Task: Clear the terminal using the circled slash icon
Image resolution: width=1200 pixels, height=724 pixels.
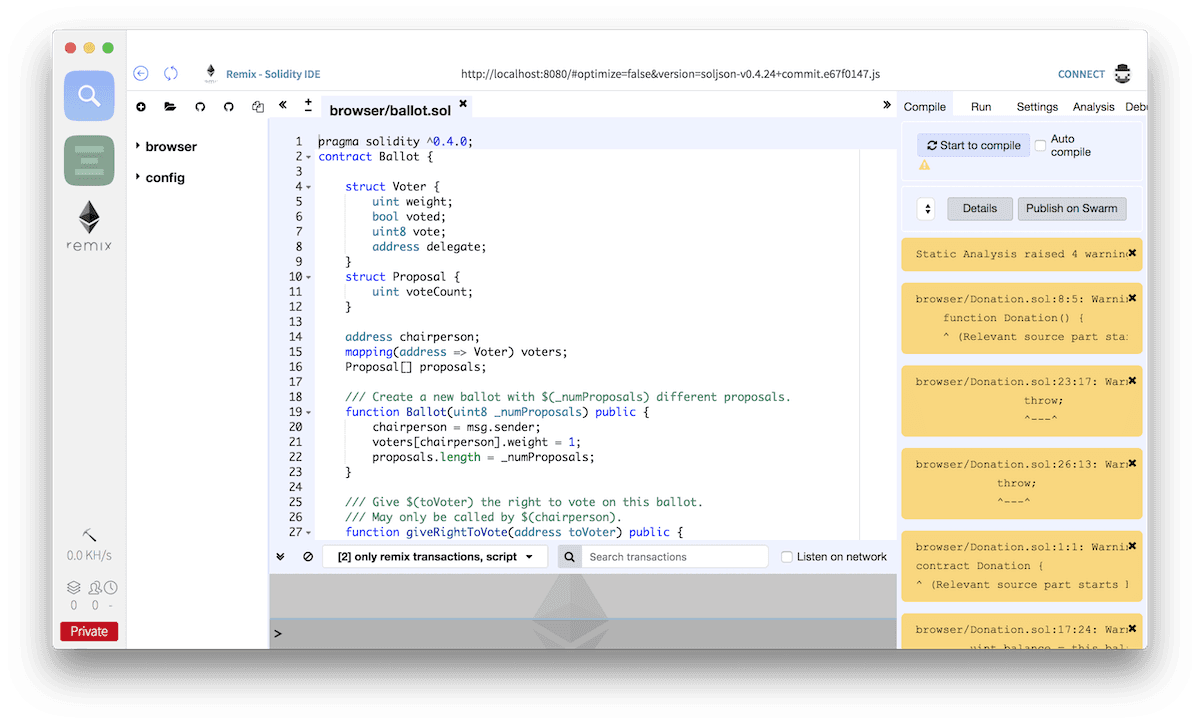Action: (x=307, y=556)
